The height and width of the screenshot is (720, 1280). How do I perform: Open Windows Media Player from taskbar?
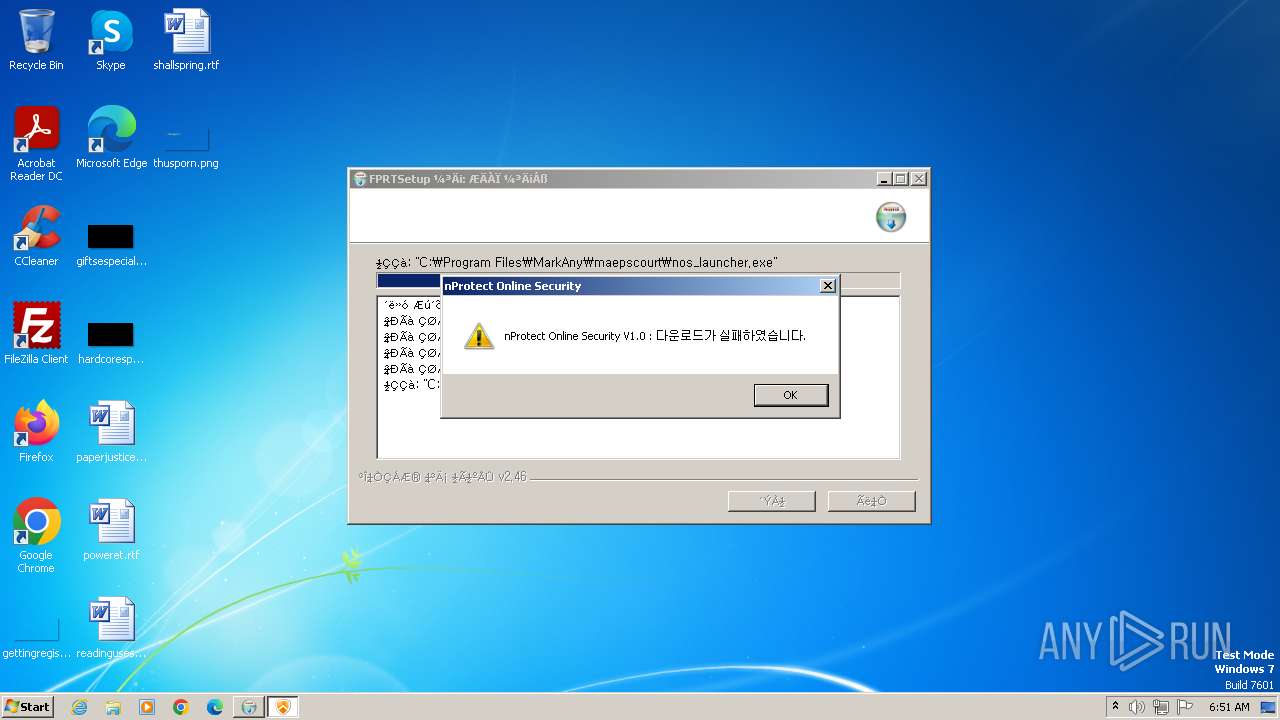(x=147, y=707)
